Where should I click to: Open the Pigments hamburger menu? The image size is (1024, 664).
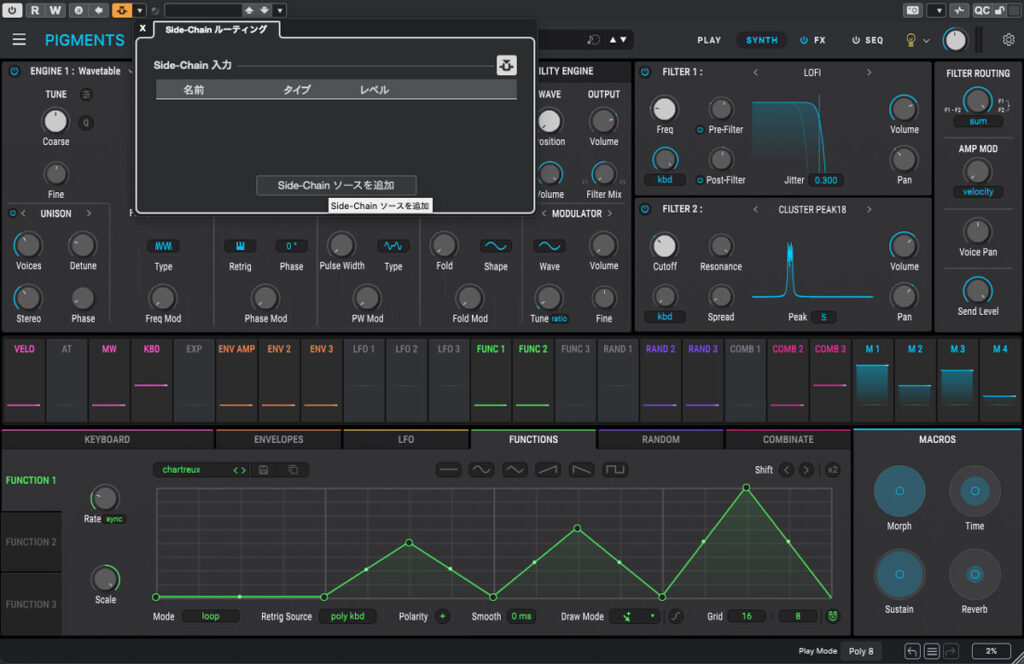[19, 40]
